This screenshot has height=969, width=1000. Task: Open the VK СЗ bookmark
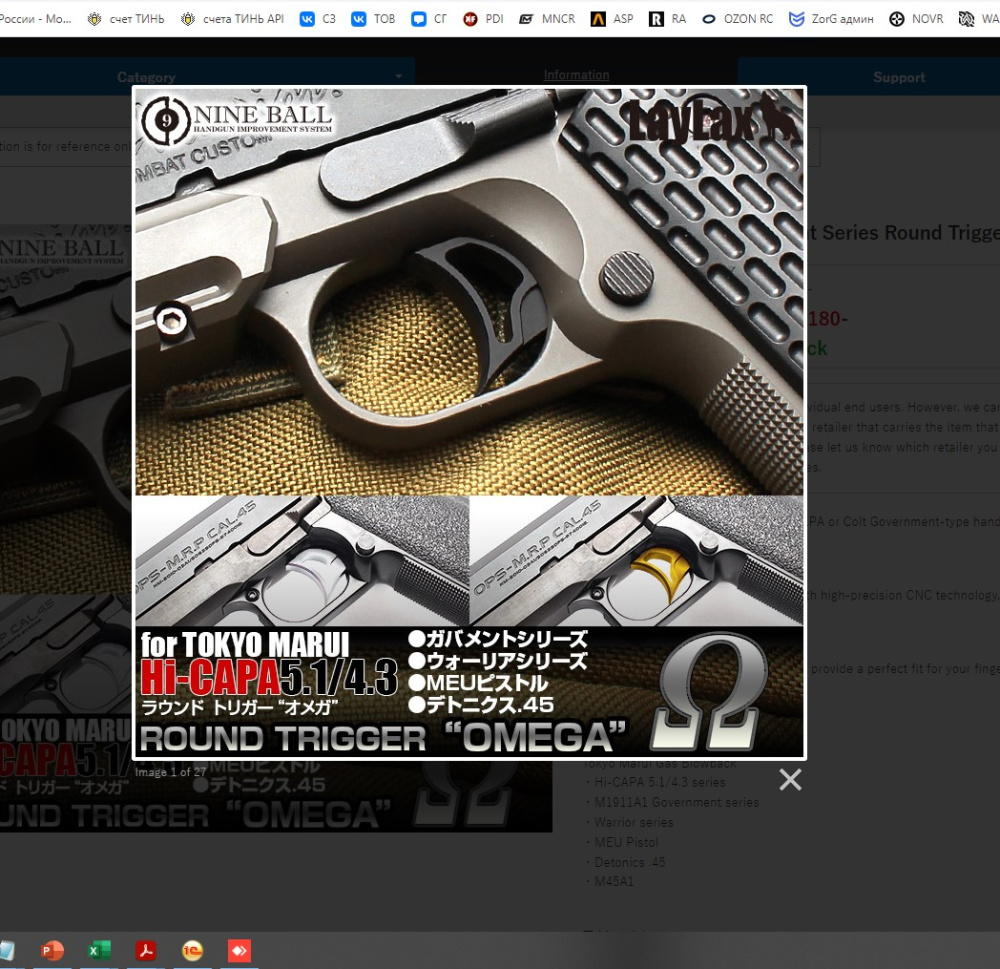tap(318, 19)
